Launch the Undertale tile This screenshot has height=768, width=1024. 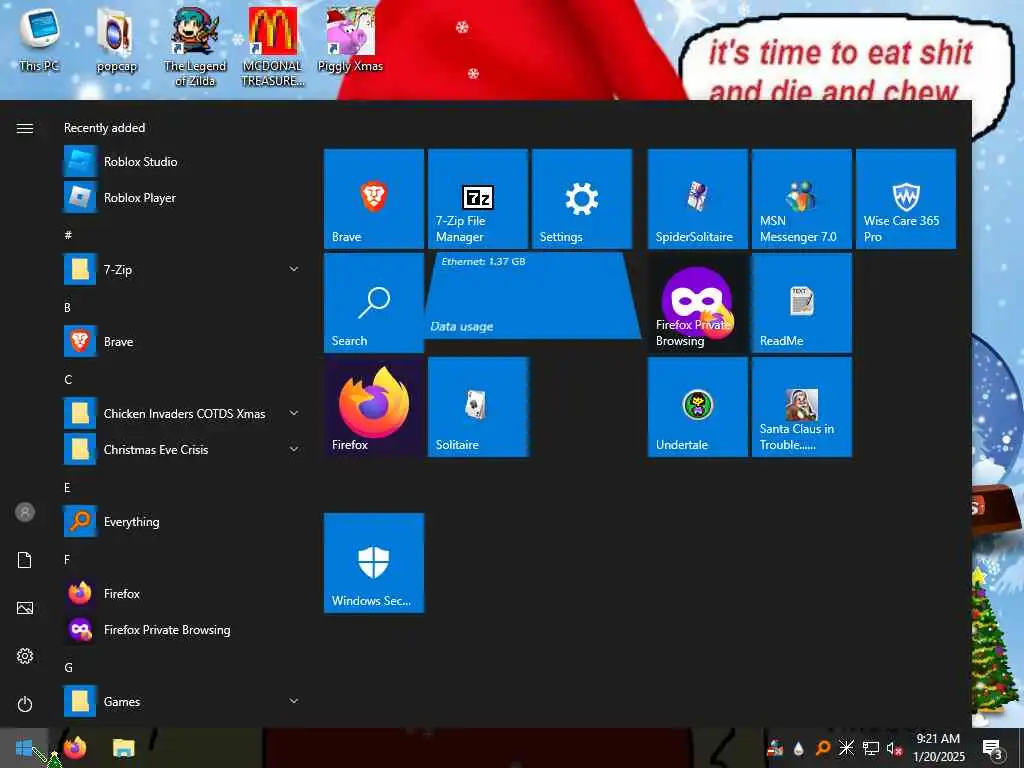[697, 407]
